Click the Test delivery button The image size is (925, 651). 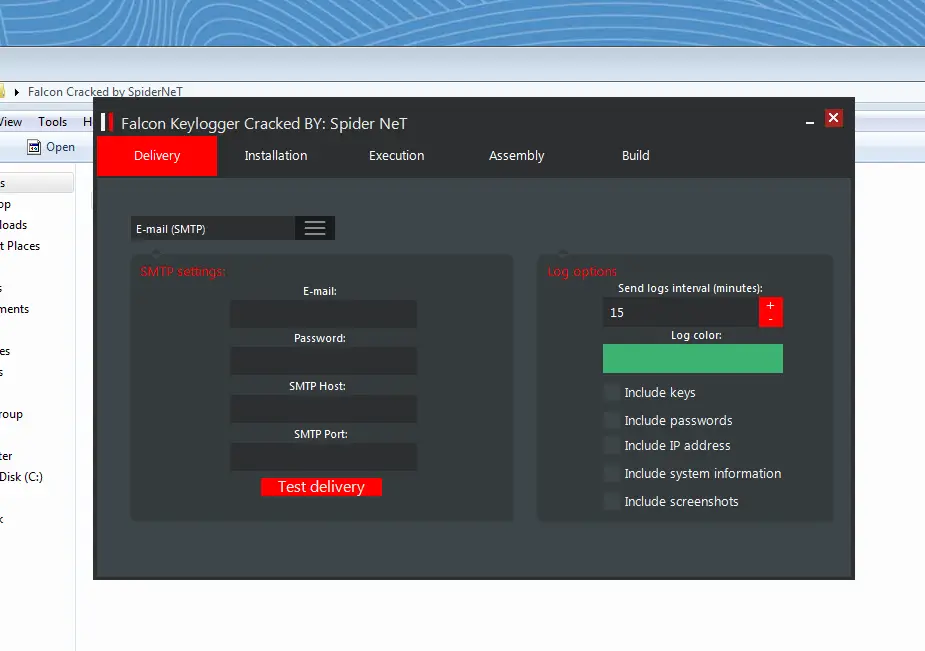pos(321,486)
